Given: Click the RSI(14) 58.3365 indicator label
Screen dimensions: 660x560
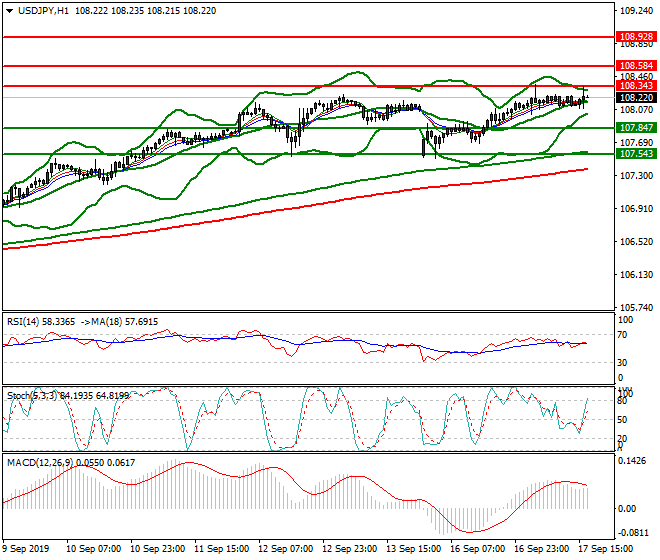Looking at the screenshot, I should [x=41, y=322].
